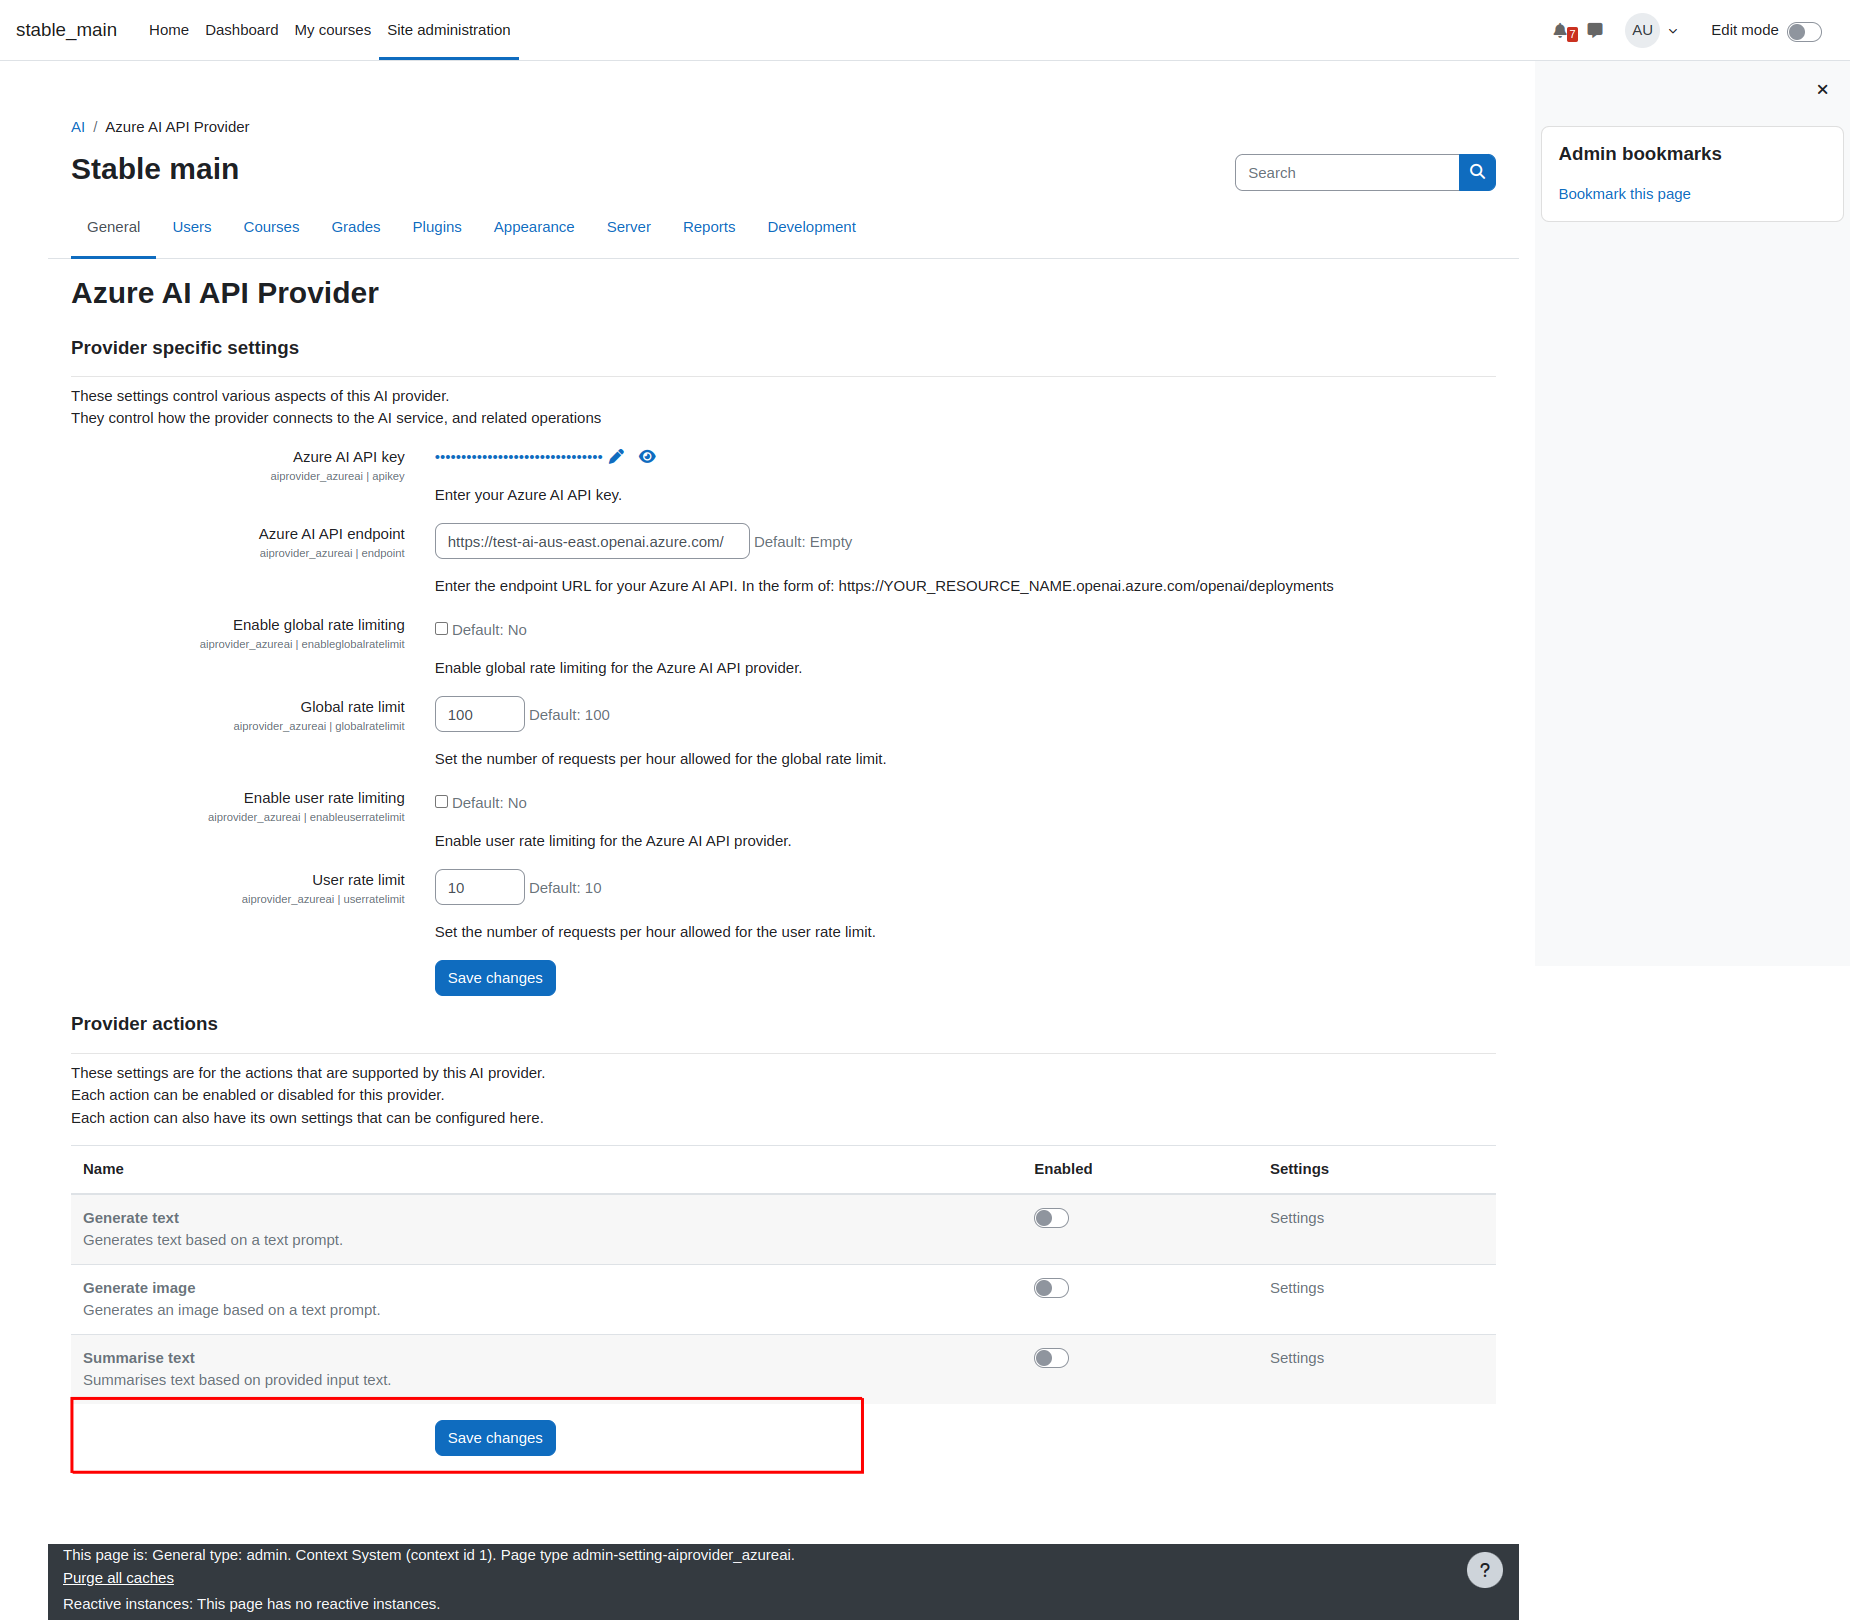Viewport: 1850px width, 1620px height.
Task: Toggle the Generate image action on
Action: (1051, 1288)
